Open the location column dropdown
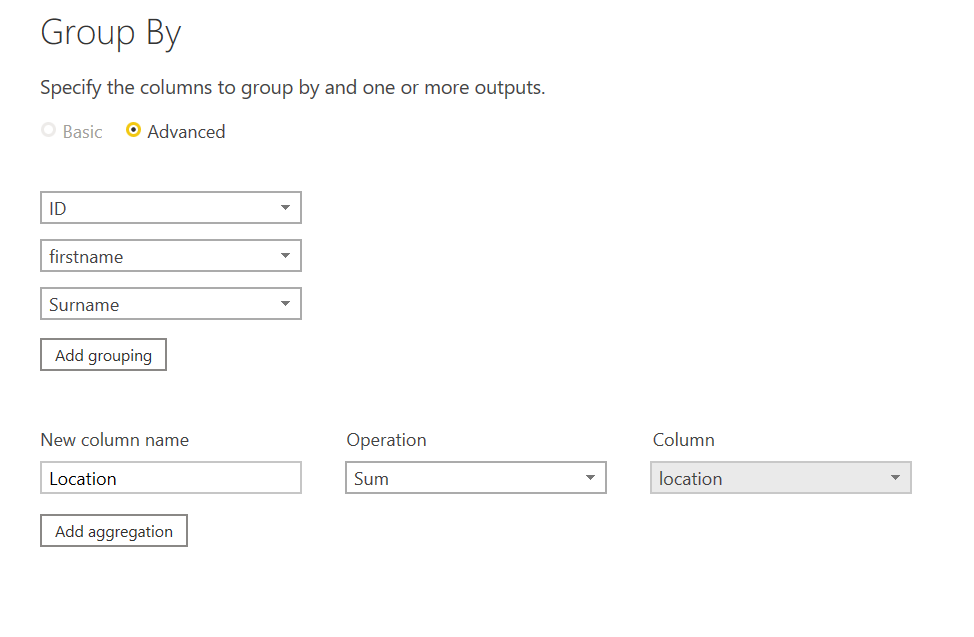This screenshot has height=637, width=974. pos(781,478)
